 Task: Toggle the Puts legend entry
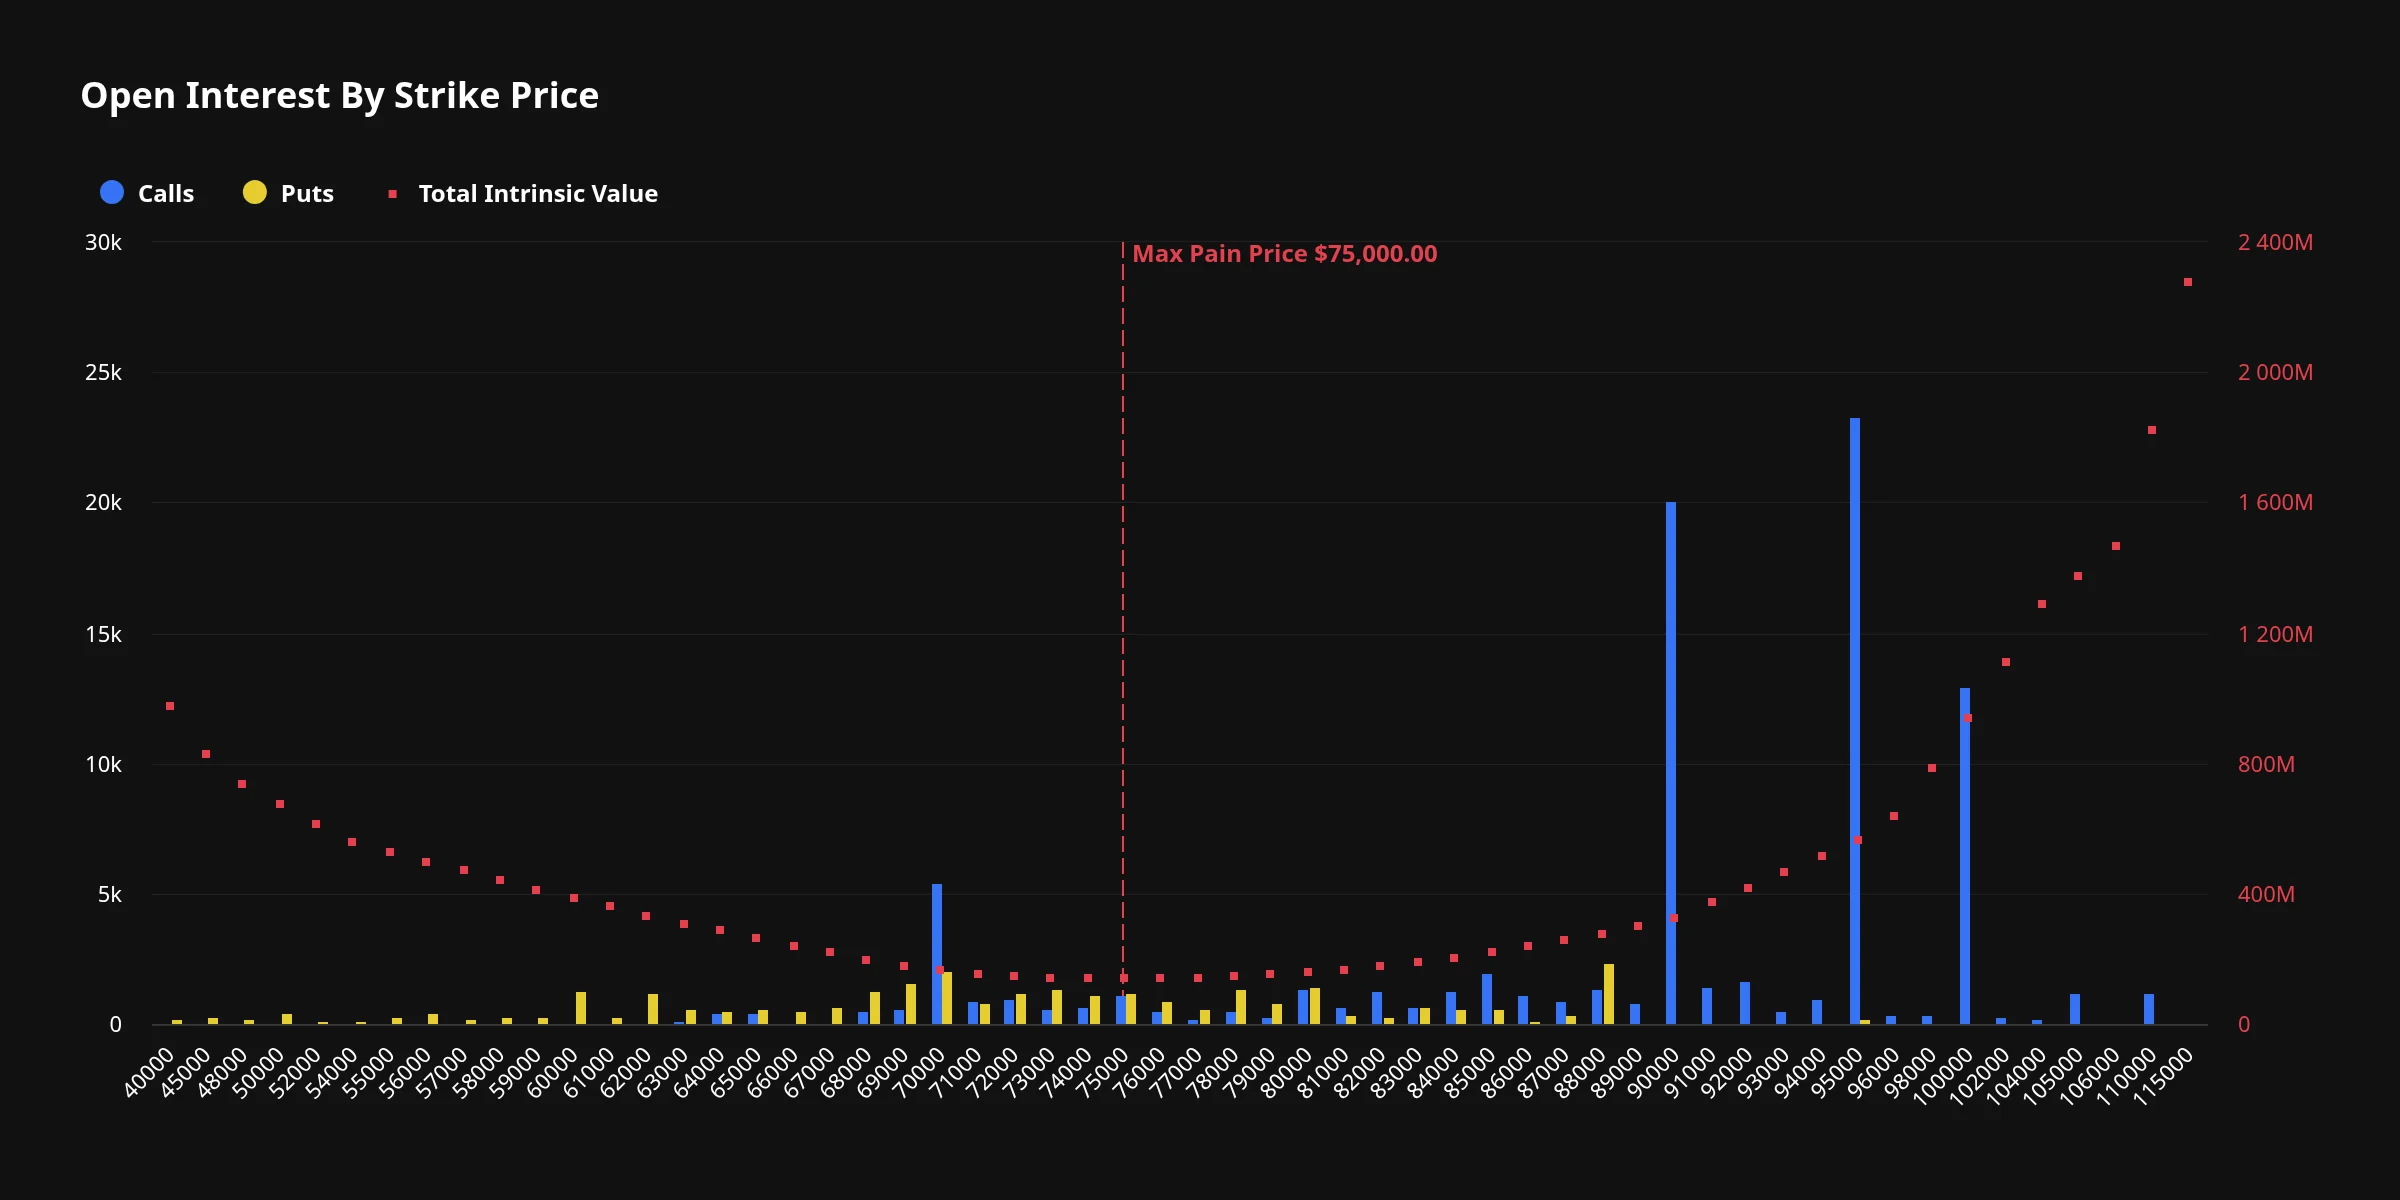click(288, 193)
